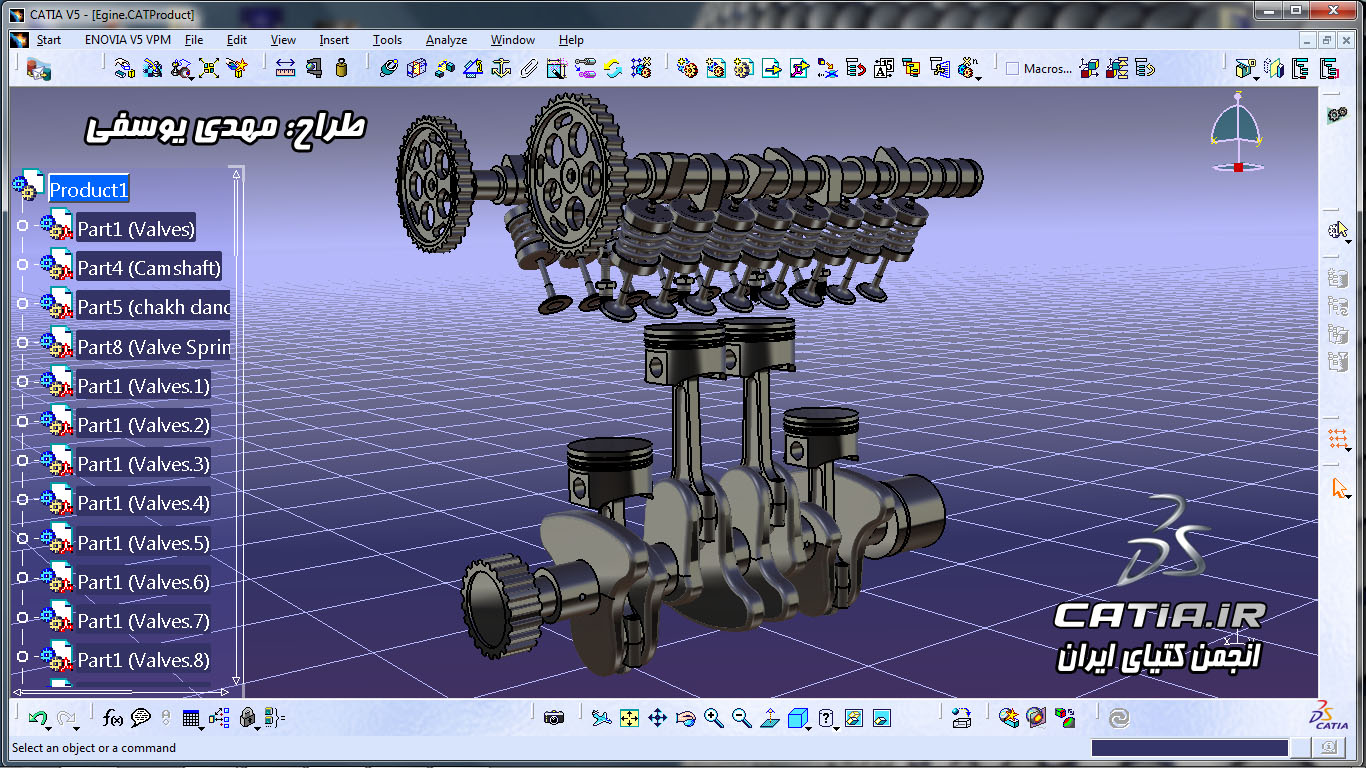The width and height of the screenshot is (1366, 768).
Task: Click the Undo icon in bottom toolbar
Action: point(38,717)
